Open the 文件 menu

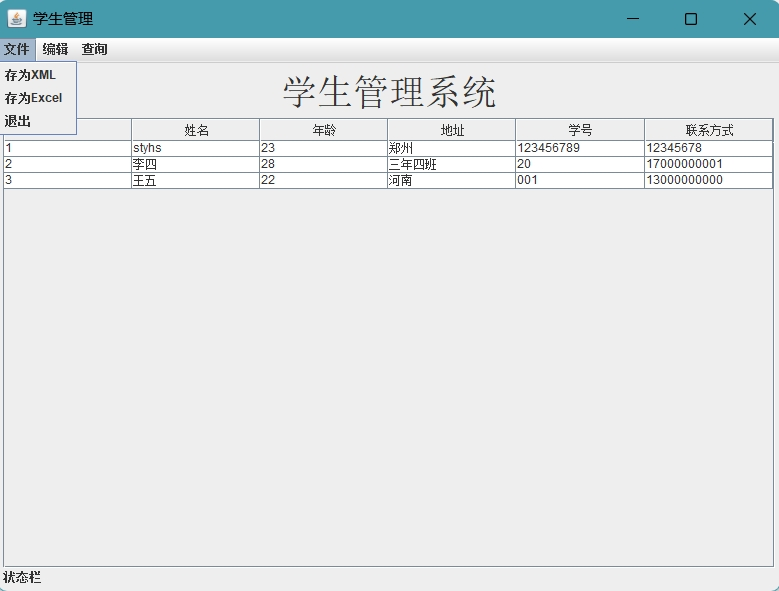coord(17,49)
